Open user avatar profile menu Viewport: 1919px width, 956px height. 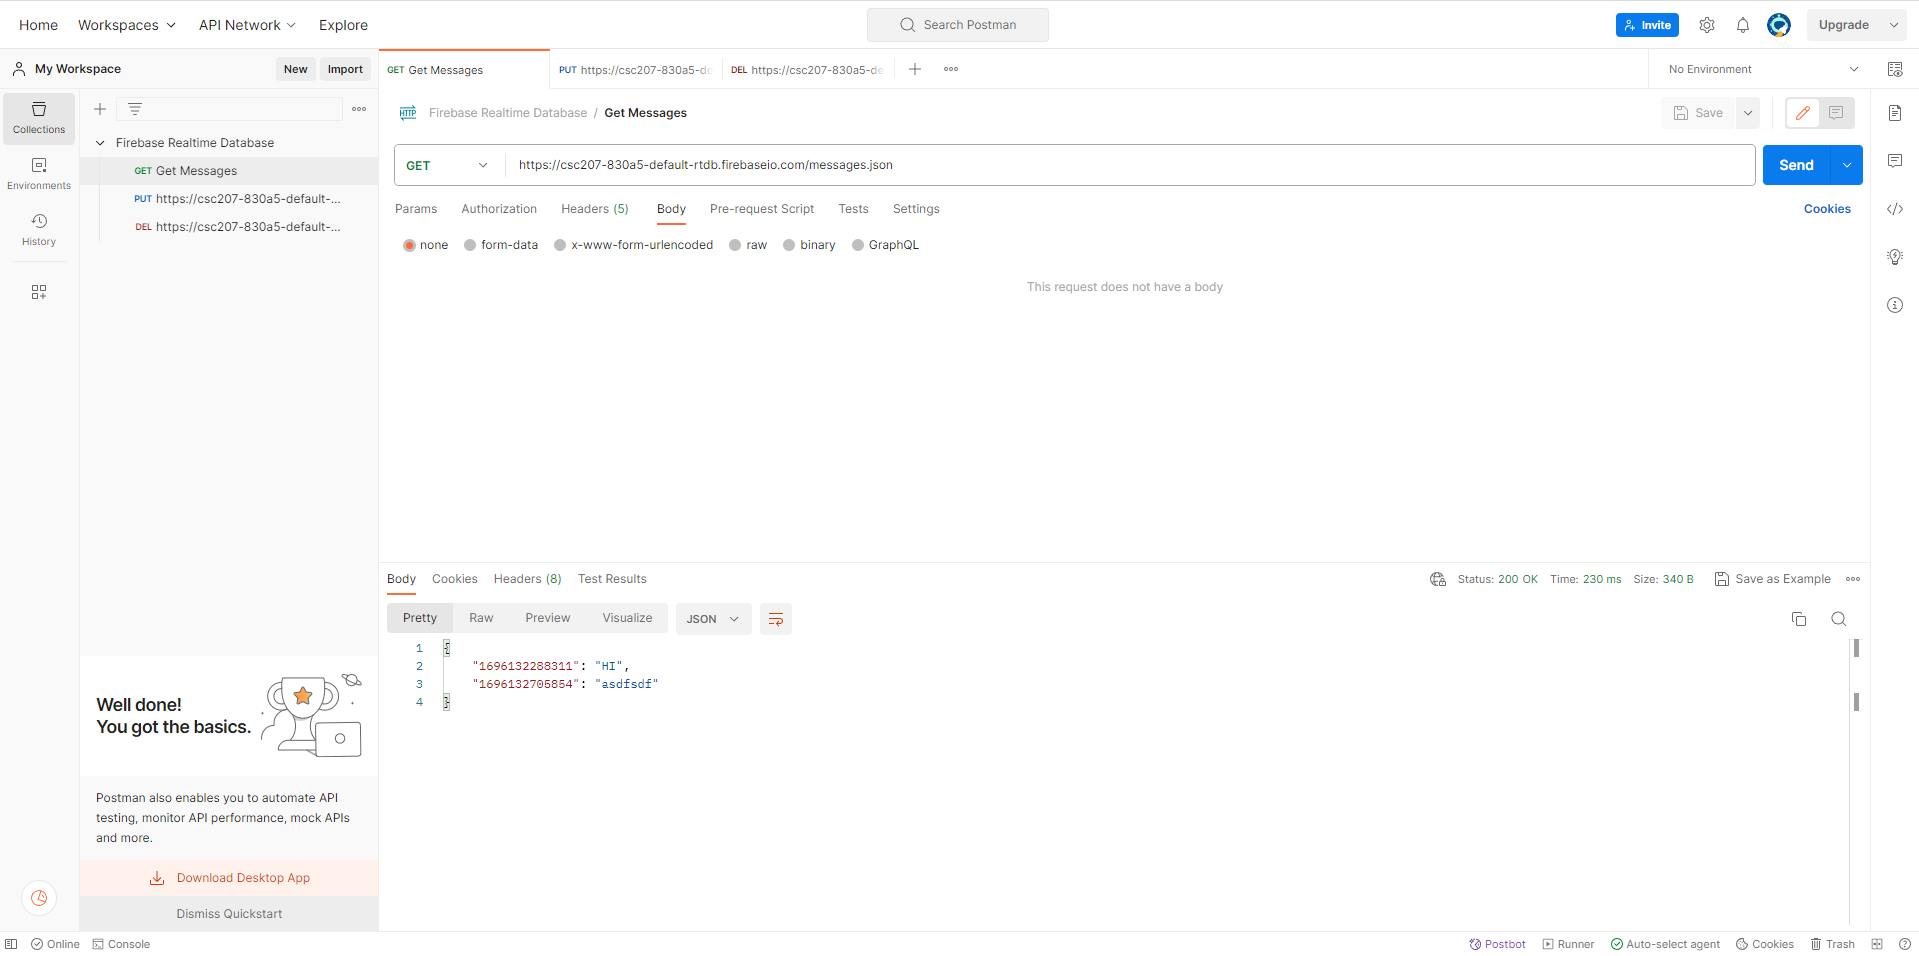point(1779,25)
